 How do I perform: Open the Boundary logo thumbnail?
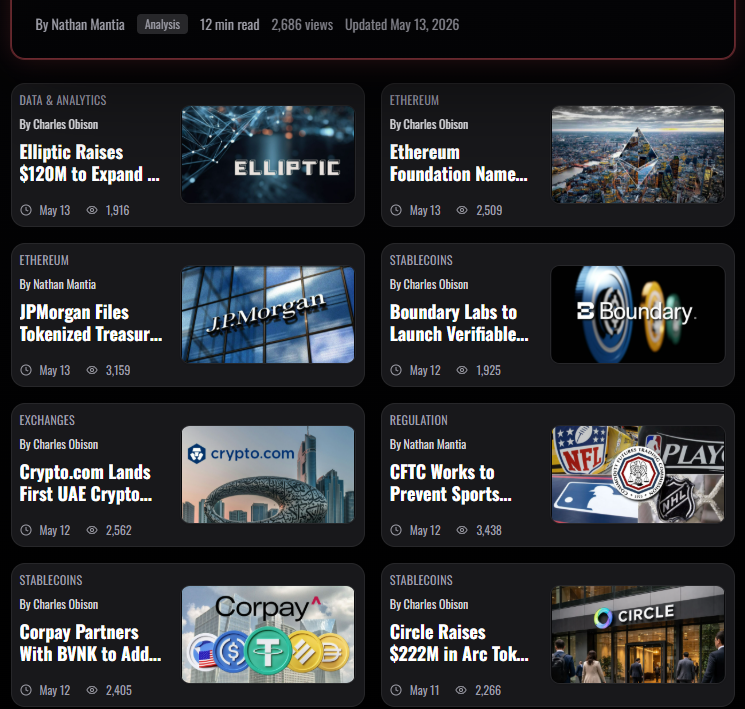638,315
